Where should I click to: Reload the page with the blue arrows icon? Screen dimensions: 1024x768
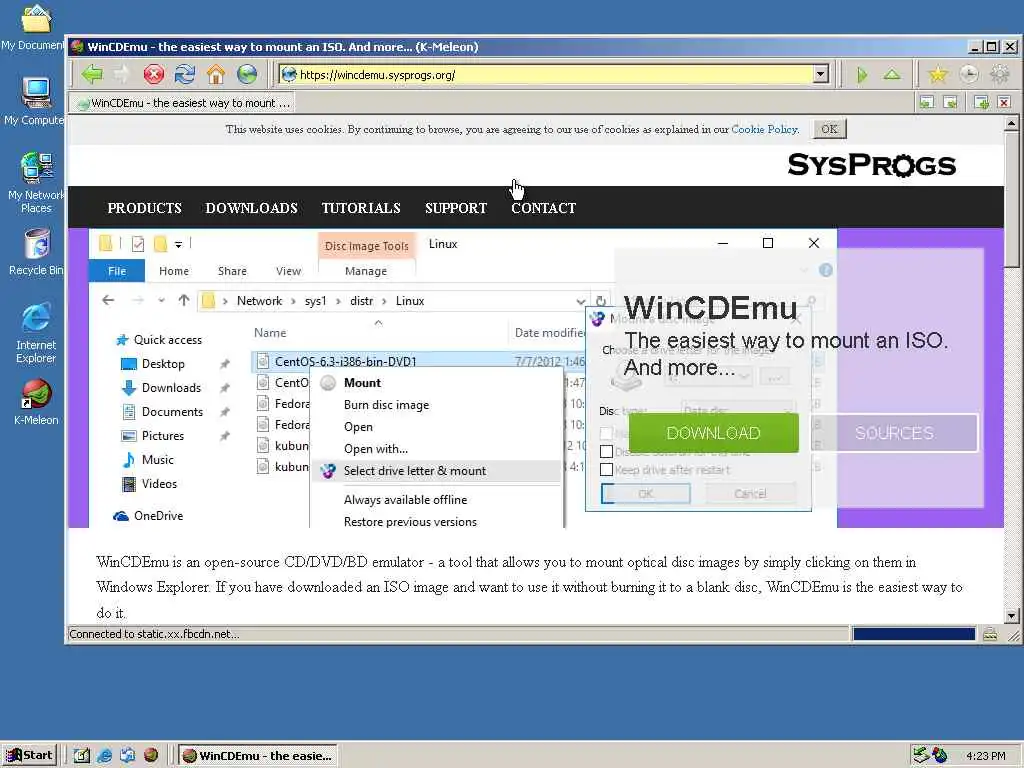pyautogui.click(x=185, y=74)
